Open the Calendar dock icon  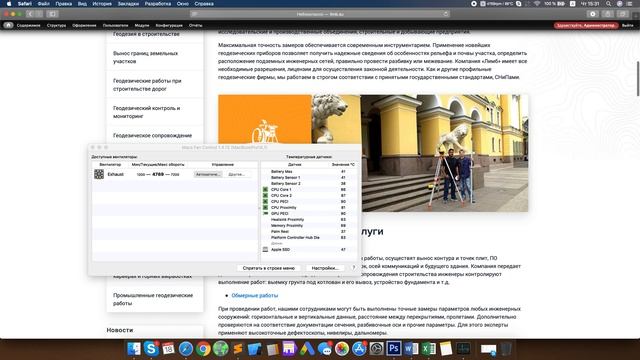pos(168,349)
